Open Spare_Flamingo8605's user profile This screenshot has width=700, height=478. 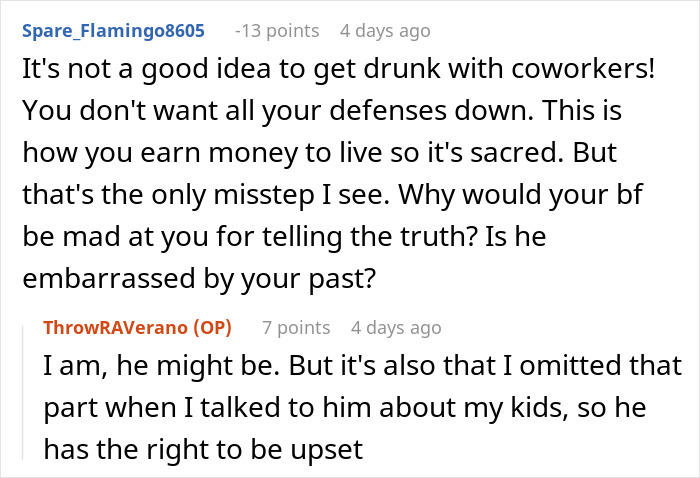[113, 31]
